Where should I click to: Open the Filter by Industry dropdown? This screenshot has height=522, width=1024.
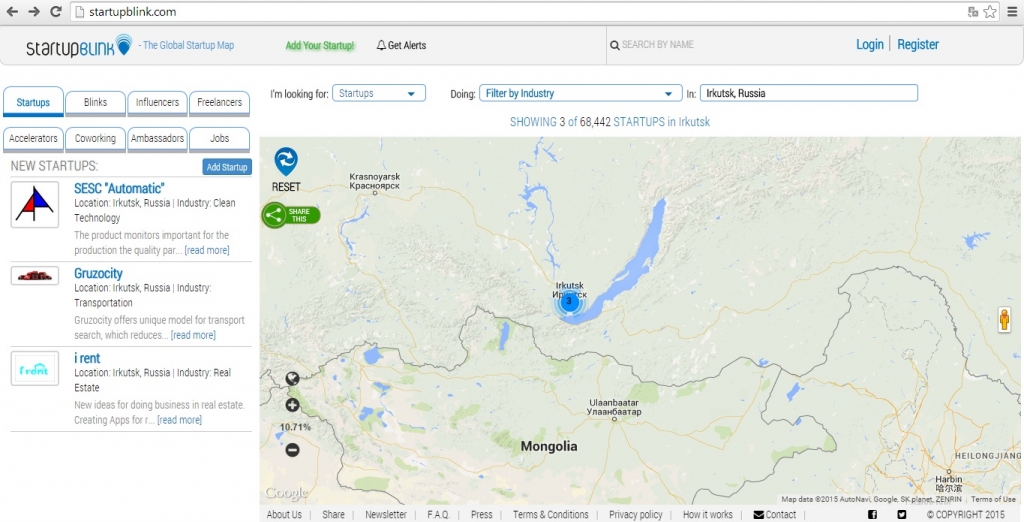(579, 93)
